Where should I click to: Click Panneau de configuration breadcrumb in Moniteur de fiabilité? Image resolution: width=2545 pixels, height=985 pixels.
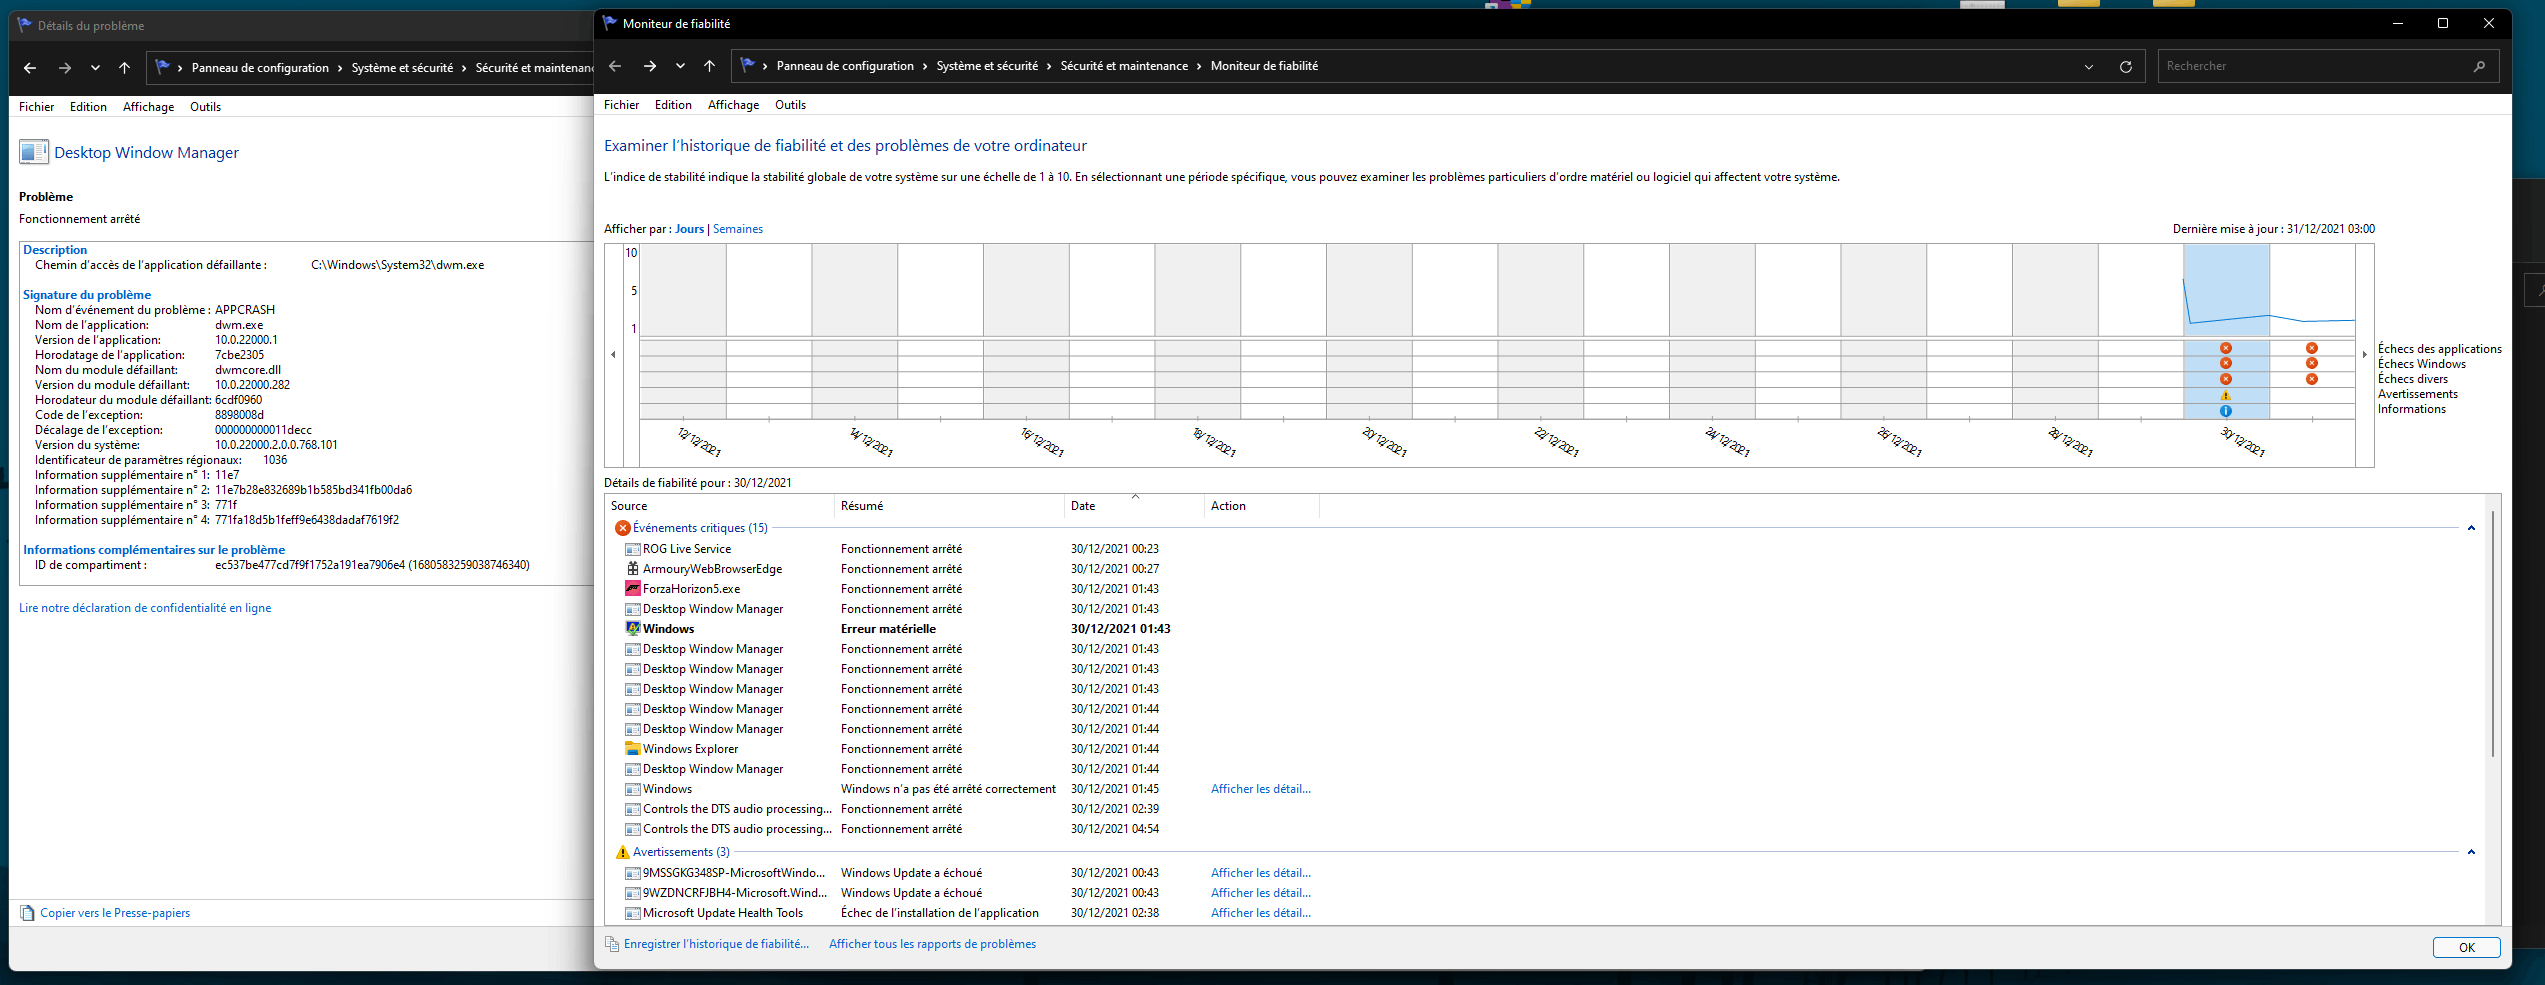[845, 66]
